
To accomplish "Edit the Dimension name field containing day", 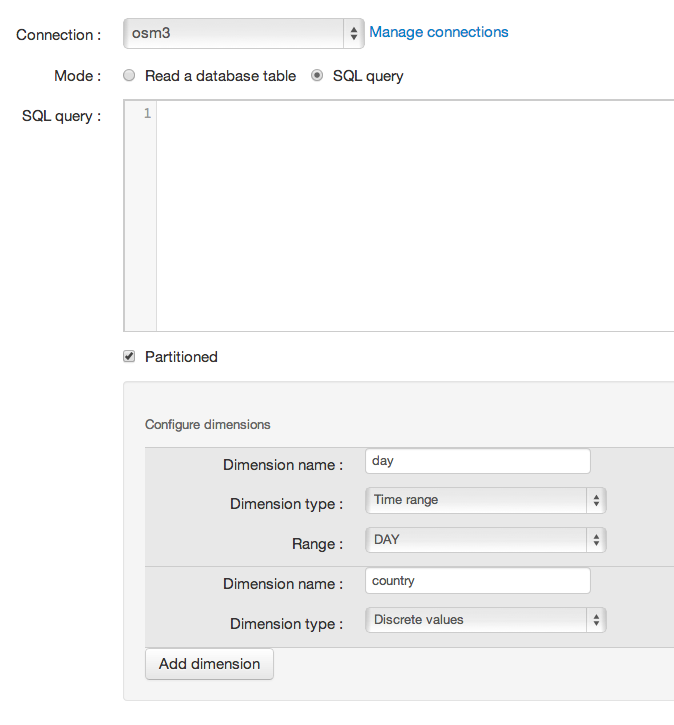I will (x=478, y=461).
